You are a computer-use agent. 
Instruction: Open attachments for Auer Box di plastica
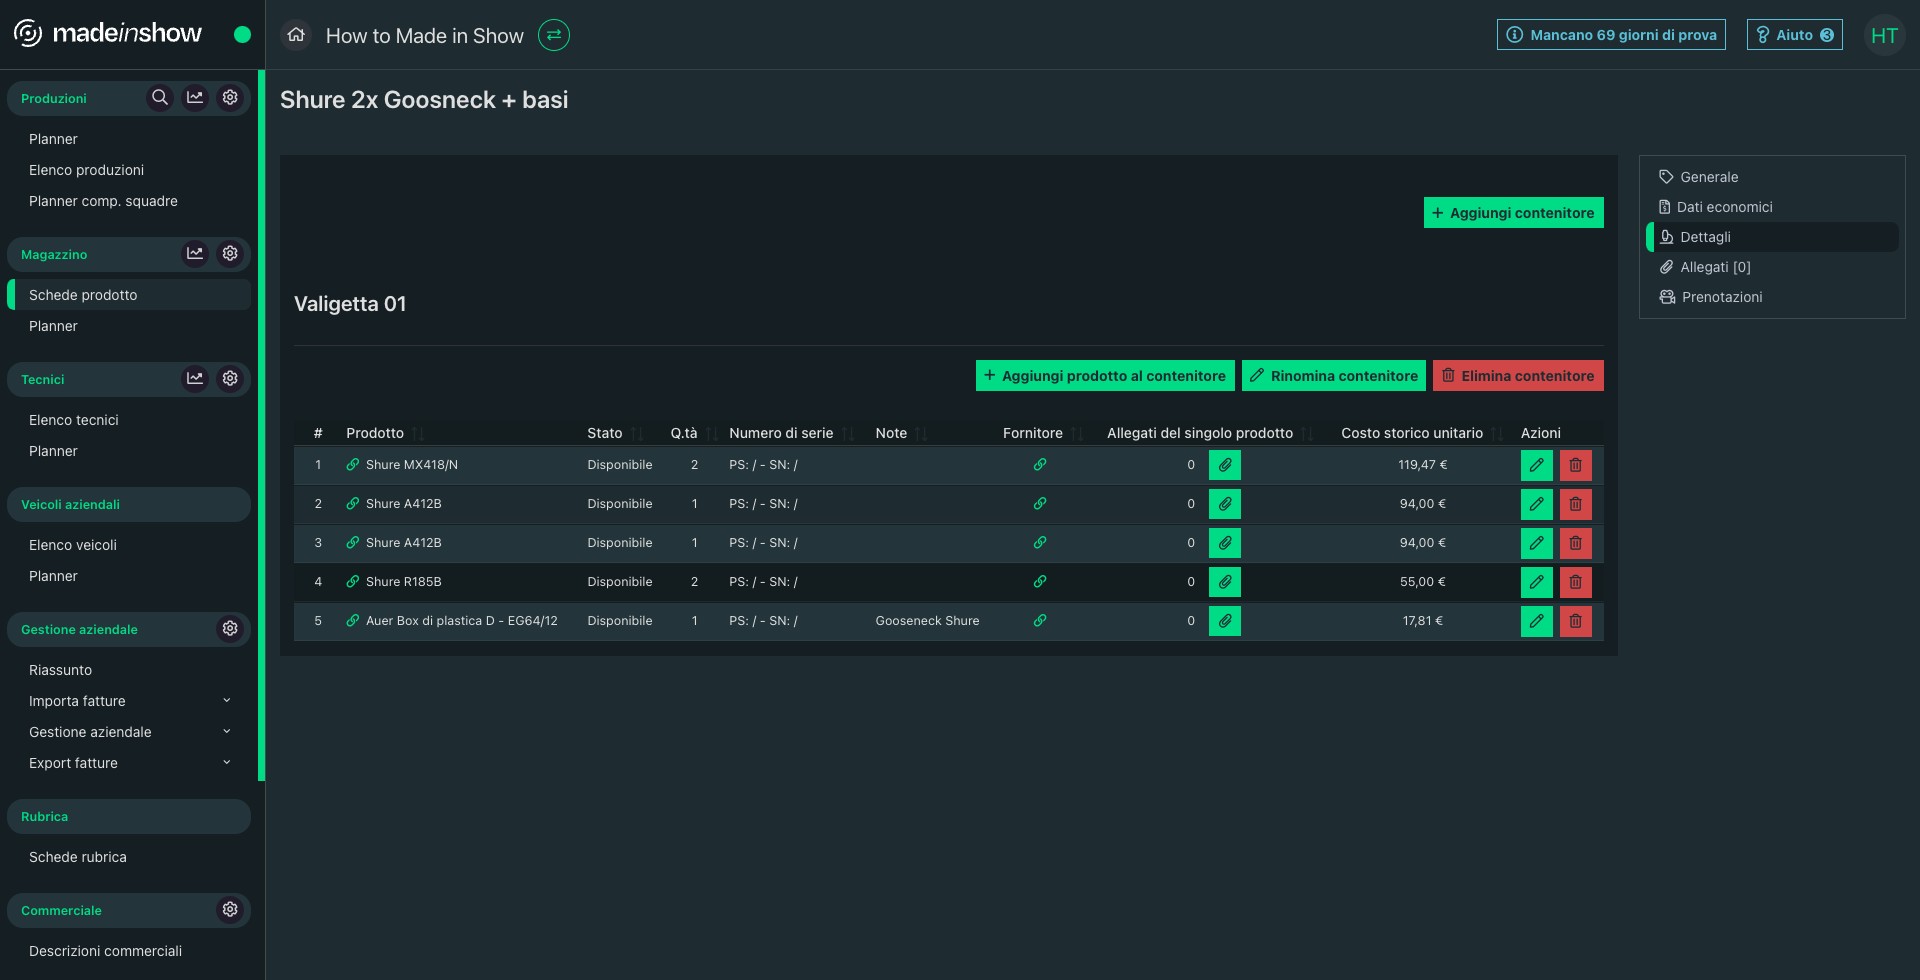[1225, 621]
